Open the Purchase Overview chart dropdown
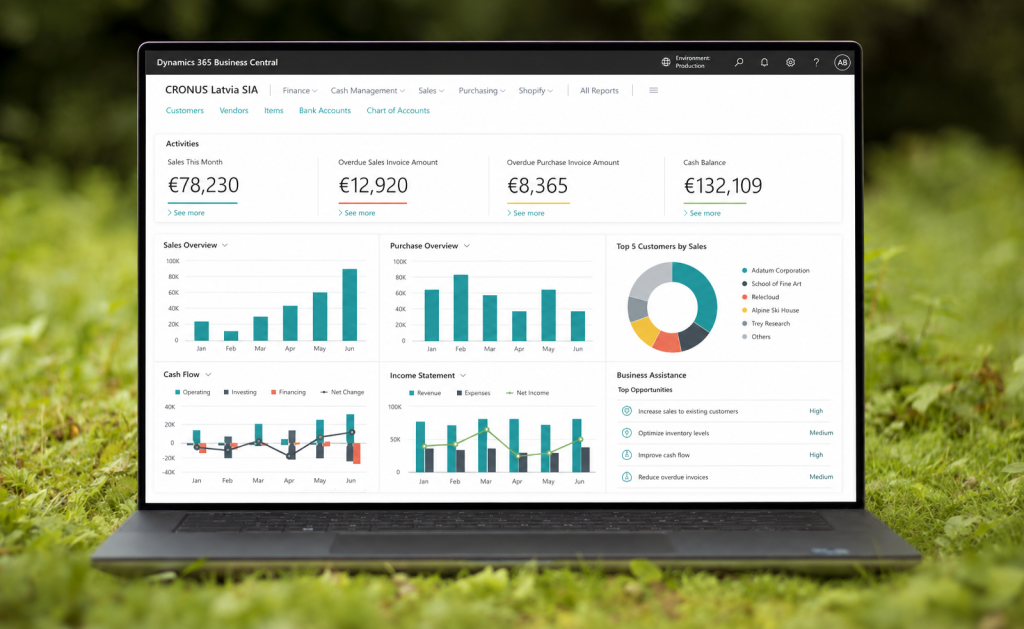The width and height of the screenshot is (1024, 629). point(466,246)
